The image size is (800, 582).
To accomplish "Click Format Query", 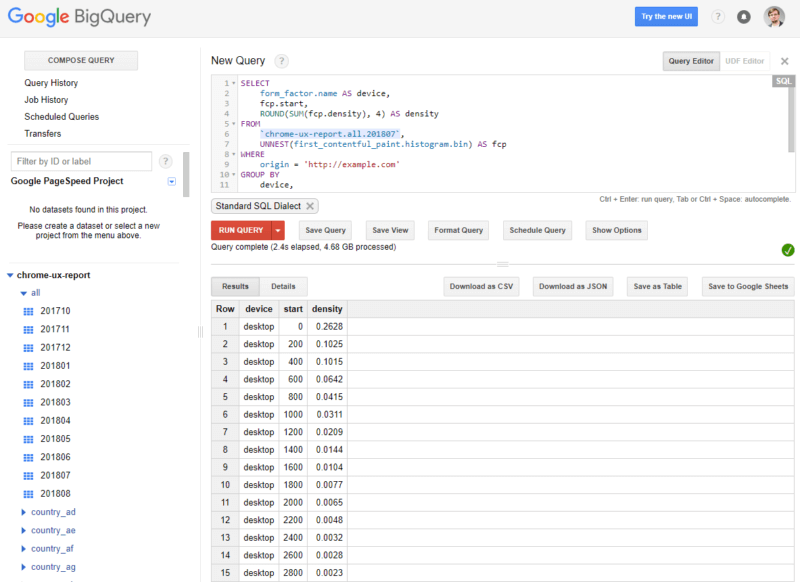I will [458, 231].
